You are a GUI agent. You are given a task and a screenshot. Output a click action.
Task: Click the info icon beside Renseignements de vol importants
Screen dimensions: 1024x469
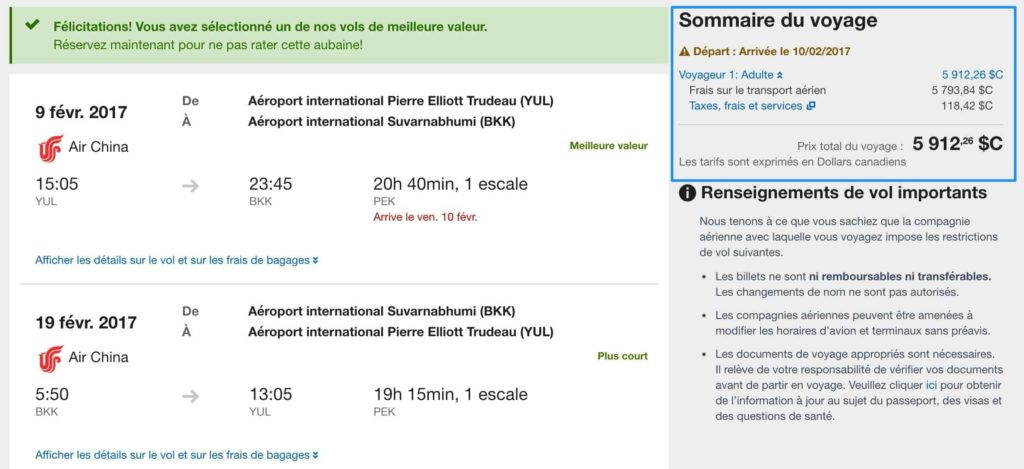click(687, 193)
